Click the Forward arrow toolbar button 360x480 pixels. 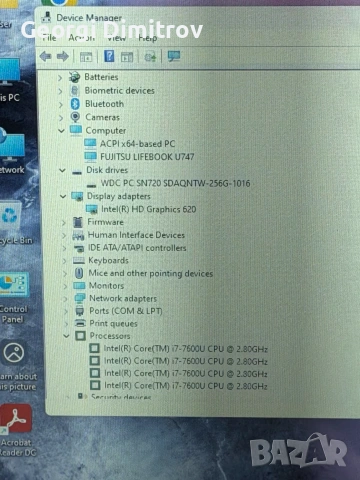63,56
